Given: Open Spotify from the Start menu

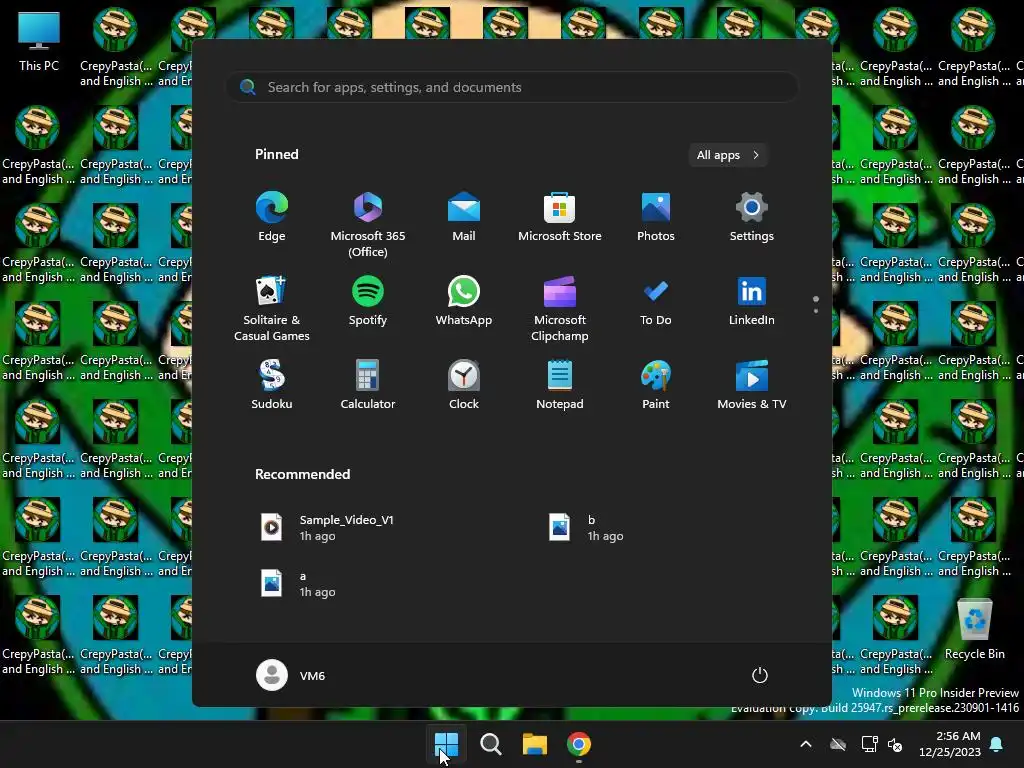Looking at the screenshot, I should (x=368, y=301).
